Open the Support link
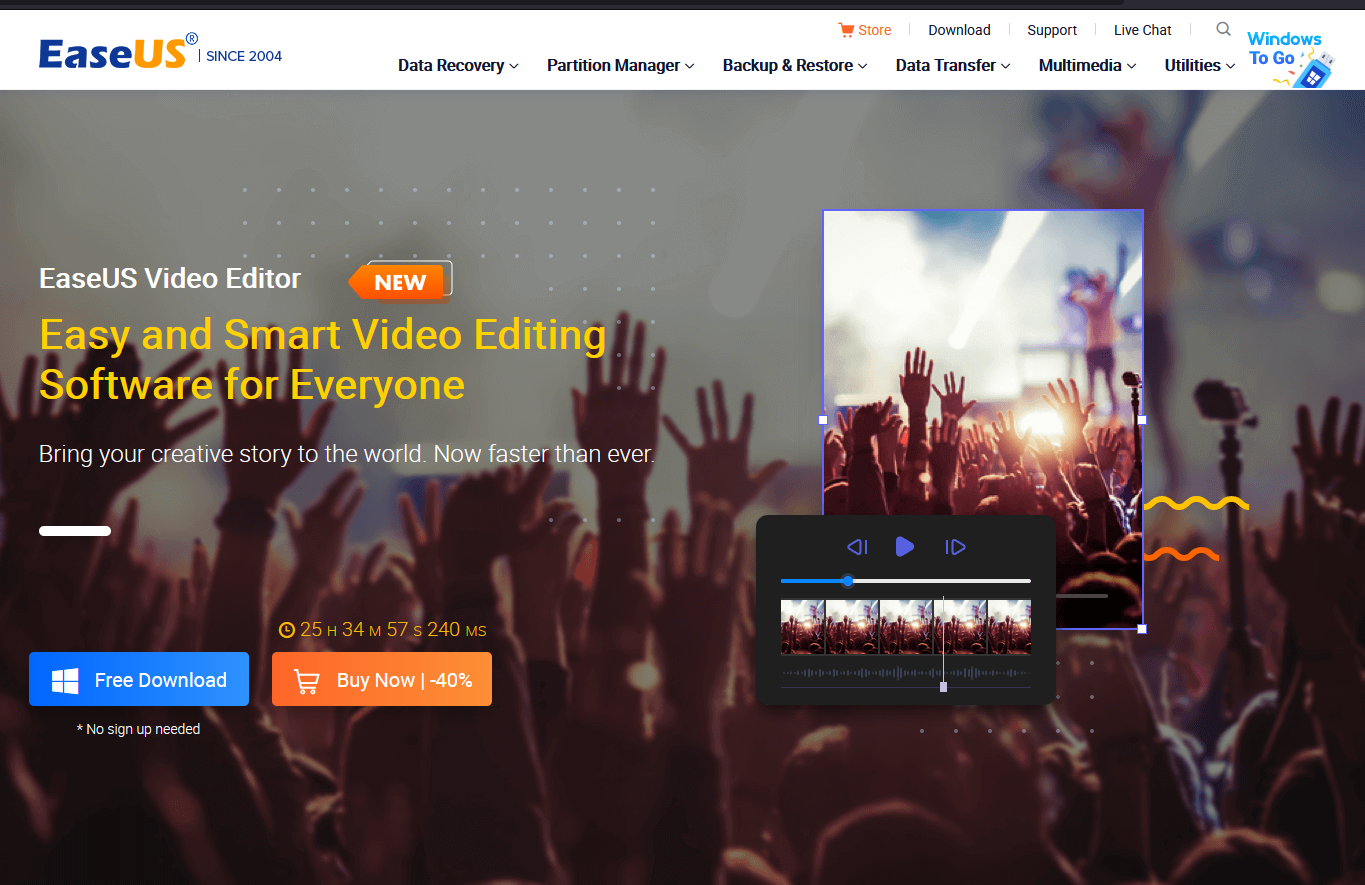Viewport: 1365px width, 885px height. [x=1052, y=30]
